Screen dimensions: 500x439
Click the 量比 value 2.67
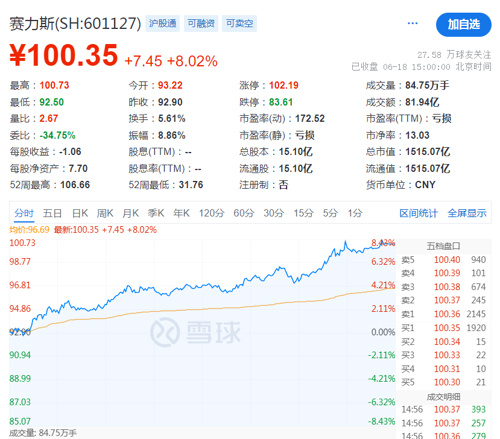point(49,118)
